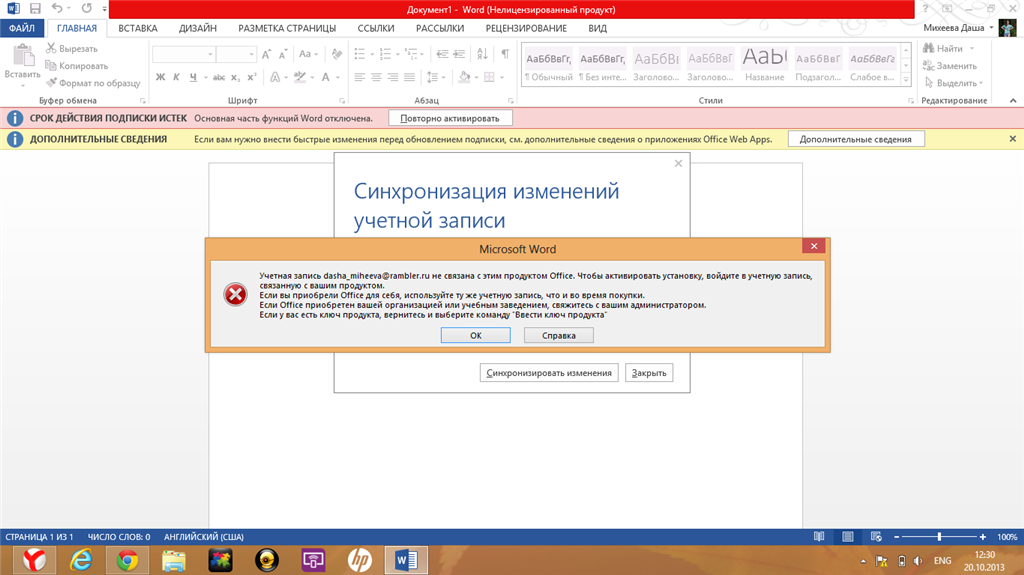The image size is (1024, 575).
Task: Click the text highlight color icon
Action: (x=300, y=77)
